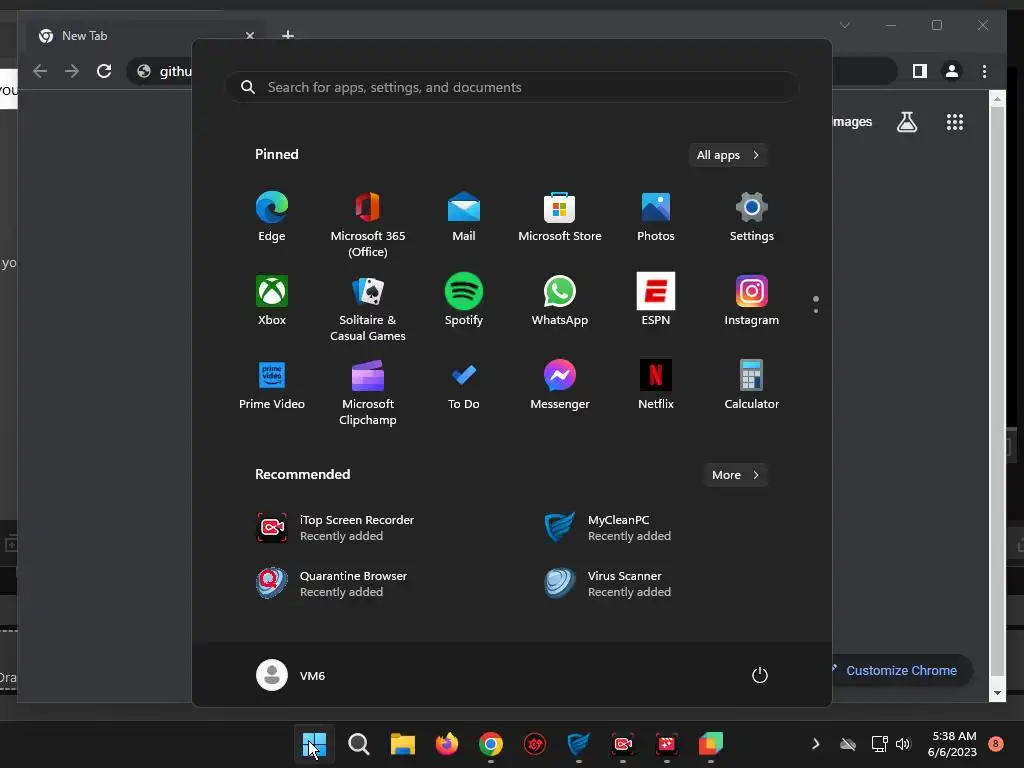Open Instagram from pinned apps

[x=752, y=301]
